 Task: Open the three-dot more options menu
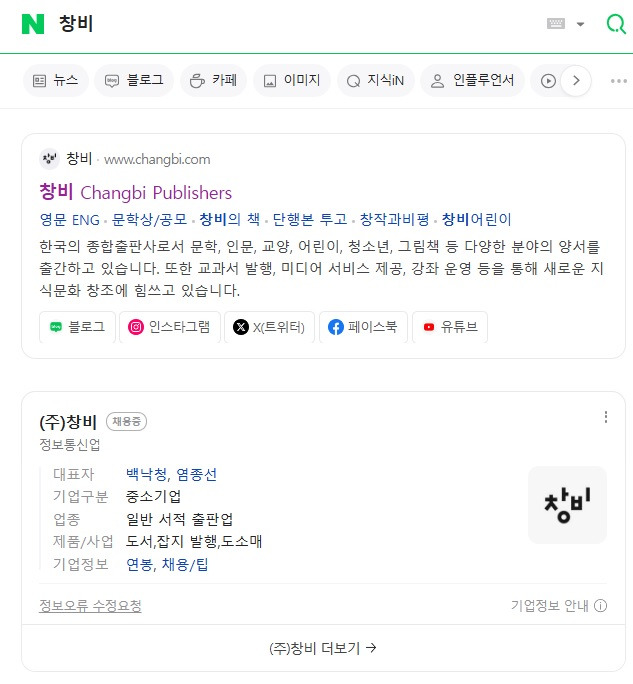(x=619, y=81)
